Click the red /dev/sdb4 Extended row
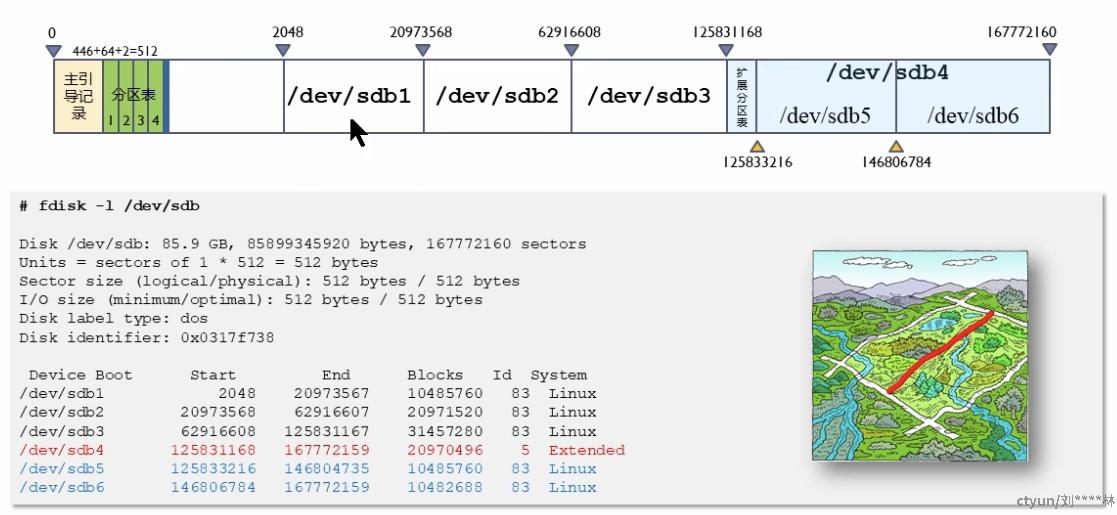The height and width of the screenshot is (515, 1117). [322, 450]
